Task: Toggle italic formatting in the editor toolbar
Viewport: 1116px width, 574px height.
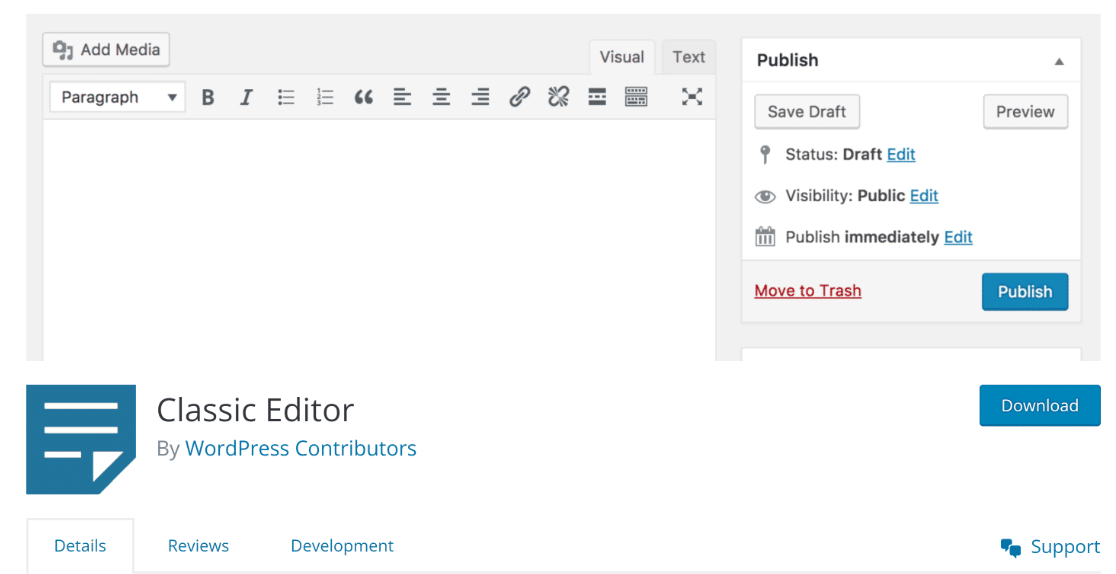Action: click(246, 97)
